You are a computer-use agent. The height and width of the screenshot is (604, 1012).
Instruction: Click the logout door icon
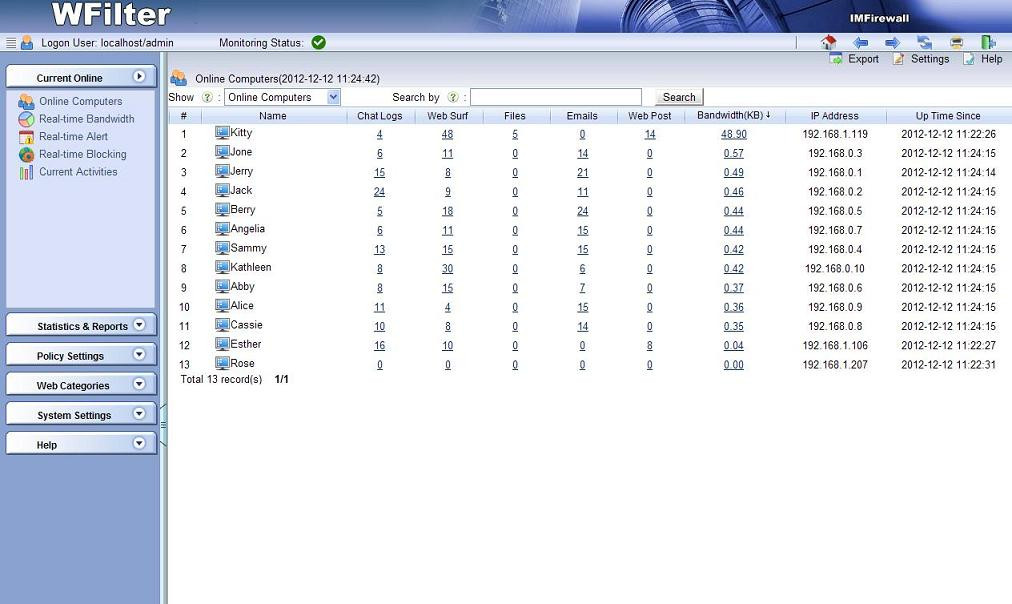tap(988, 43)
